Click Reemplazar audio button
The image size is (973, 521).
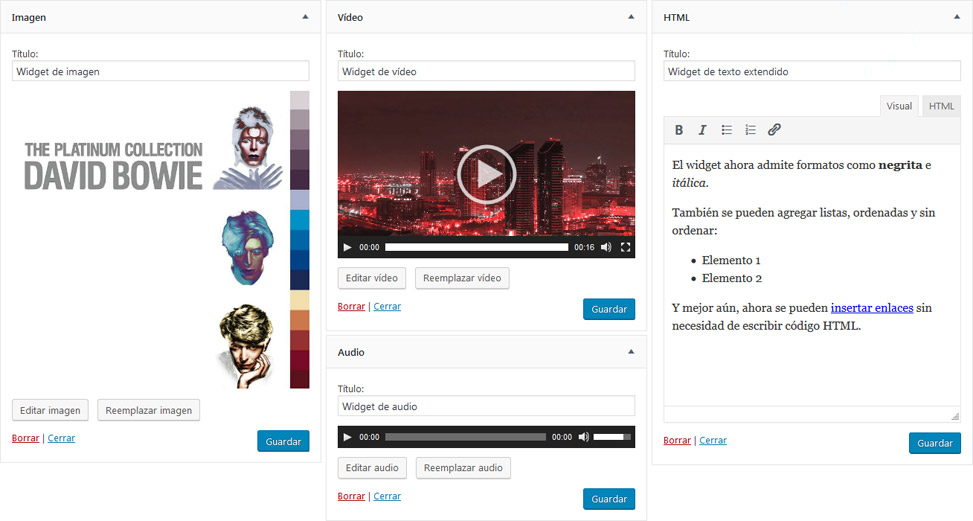[464, 468]
